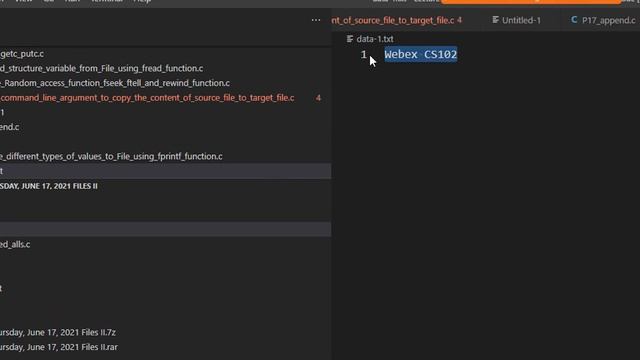The height and width of the screenshot is (360, 640).
Task: Open the file ending in end.c
Action: click(9, 127)
